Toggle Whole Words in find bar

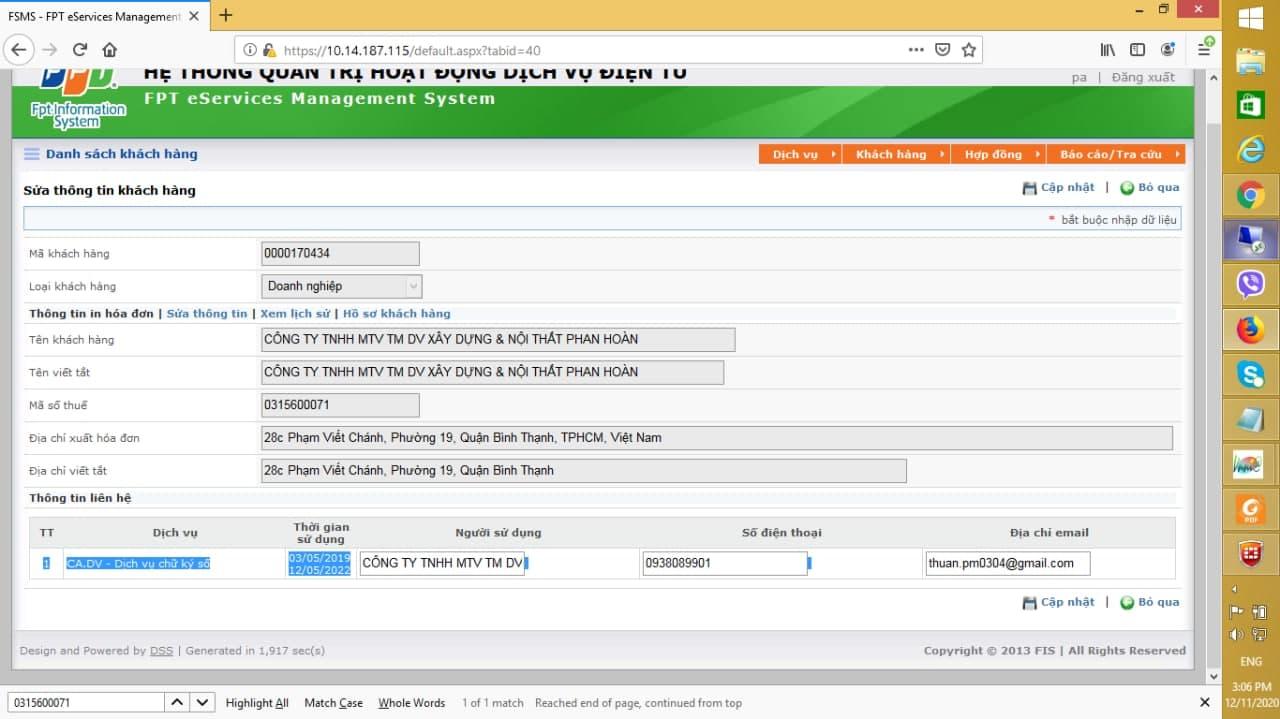(x=412, y=703)
